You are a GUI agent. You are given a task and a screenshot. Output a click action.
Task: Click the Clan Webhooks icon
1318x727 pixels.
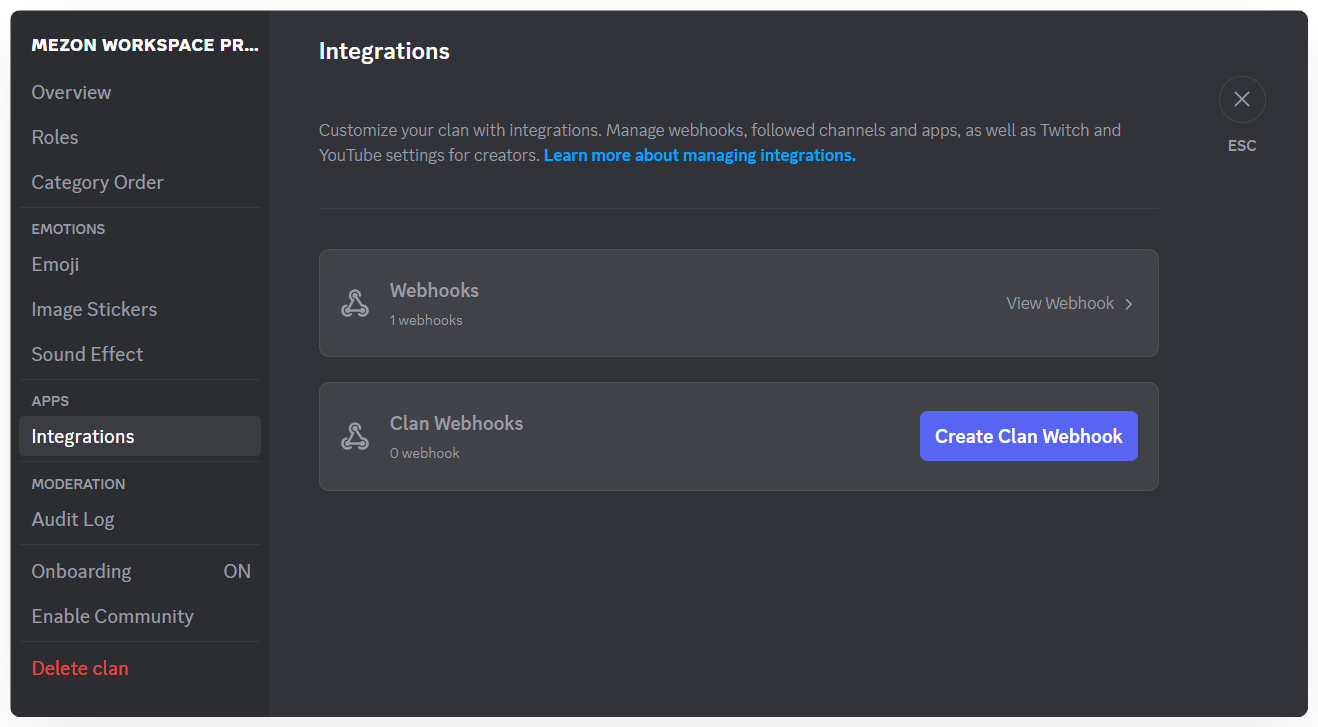tap(355, 436)
